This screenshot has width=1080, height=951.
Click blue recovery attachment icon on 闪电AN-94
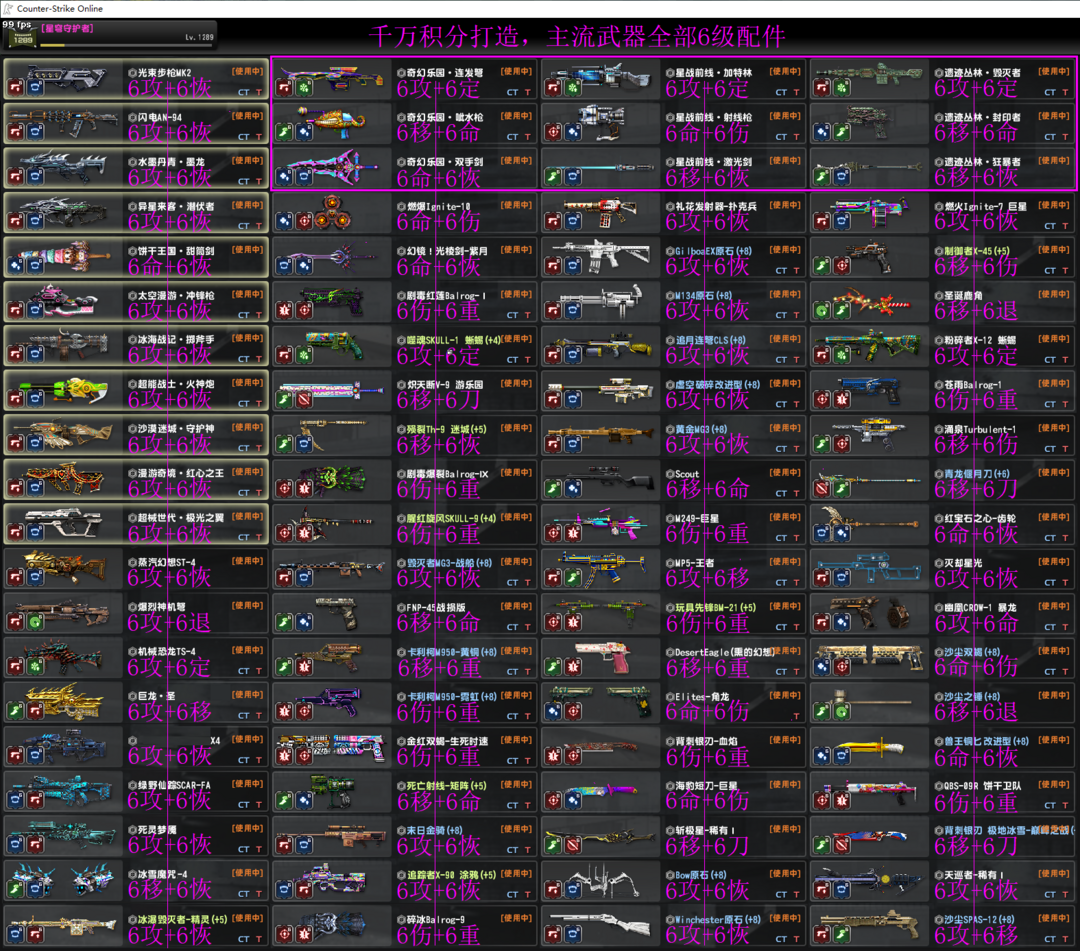36,132
